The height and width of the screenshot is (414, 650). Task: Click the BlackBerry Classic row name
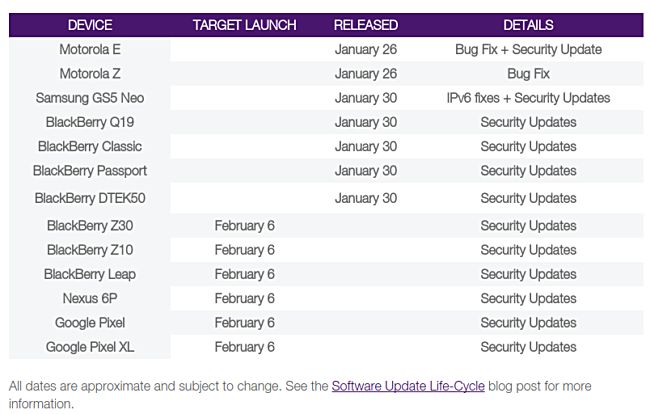tap(90, 146)
